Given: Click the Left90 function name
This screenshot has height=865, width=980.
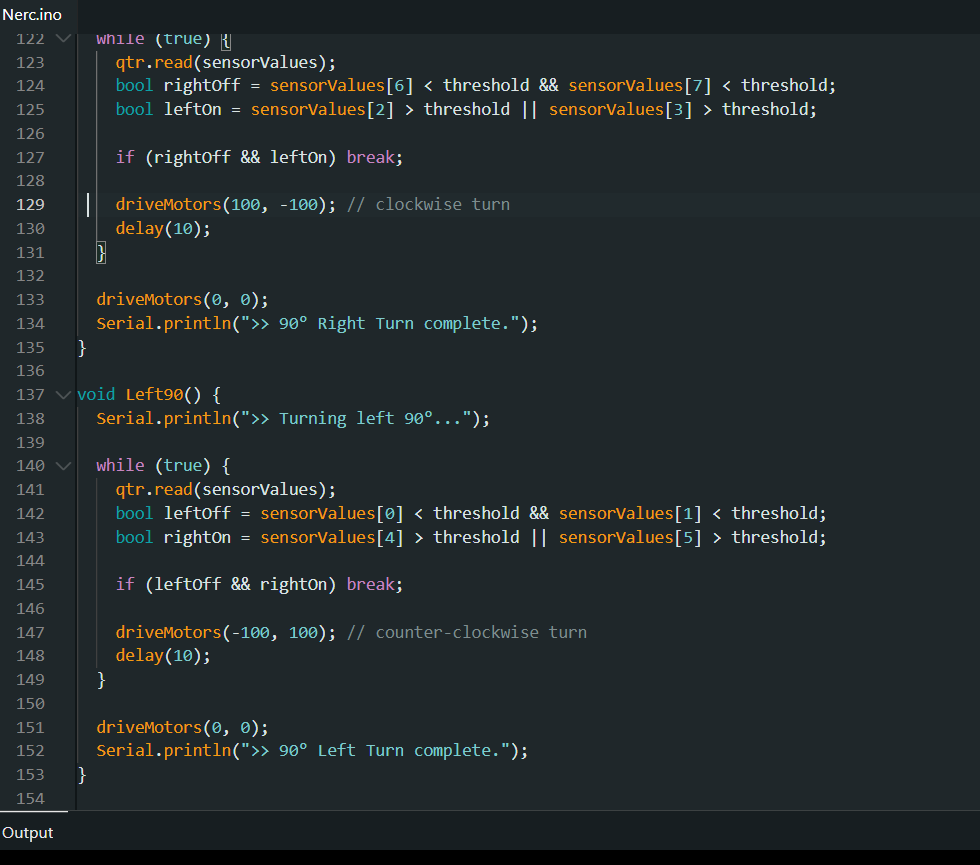Looking at the screenshot, I should pos(154,395).
